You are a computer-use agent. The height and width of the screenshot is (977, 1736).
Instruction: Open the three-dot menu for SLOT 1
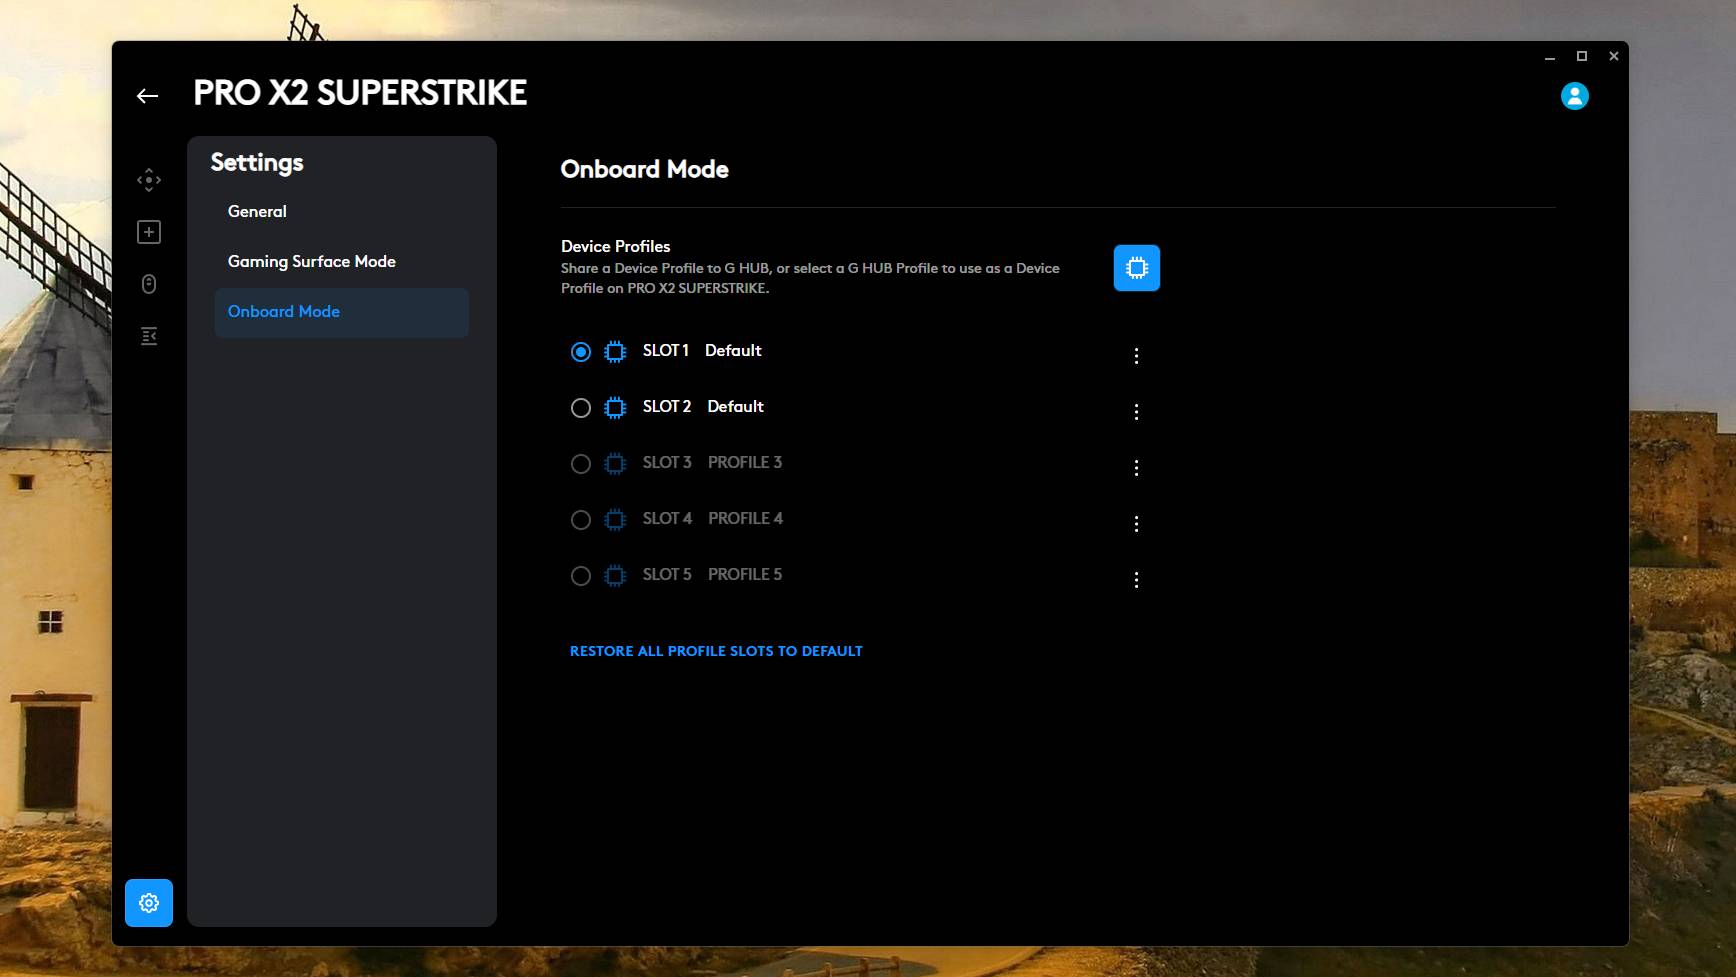[x=1136, y=355]
